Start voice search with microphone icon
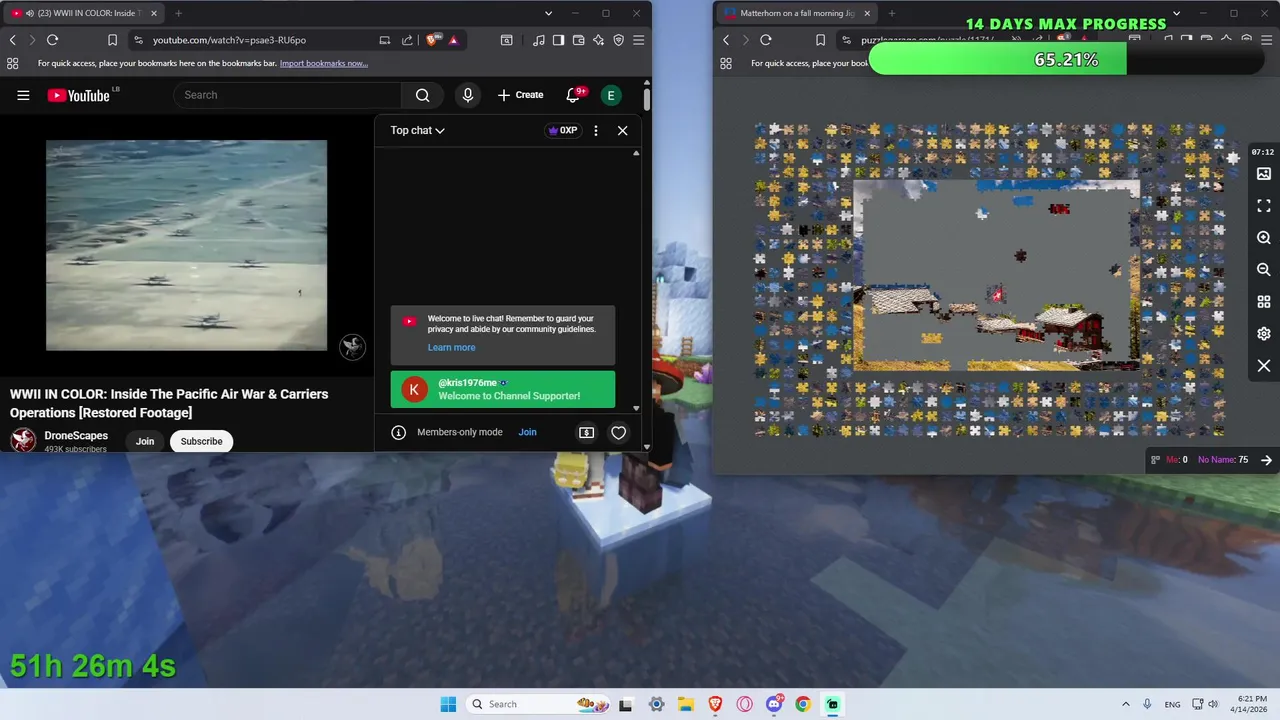The height and width of the screenshot is (720, 1280). coord(467,95)
